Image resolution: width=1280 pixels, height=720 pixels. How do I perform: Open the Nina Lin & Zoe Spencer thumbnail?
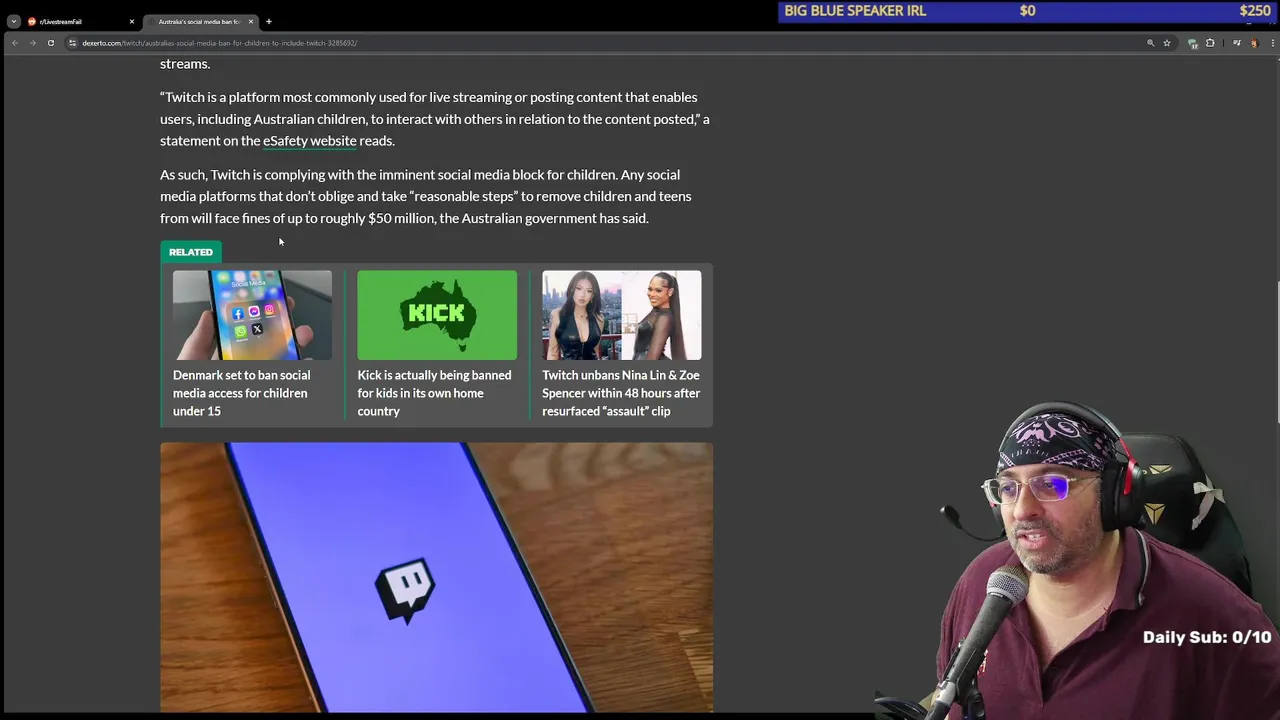tap(622, 315)
